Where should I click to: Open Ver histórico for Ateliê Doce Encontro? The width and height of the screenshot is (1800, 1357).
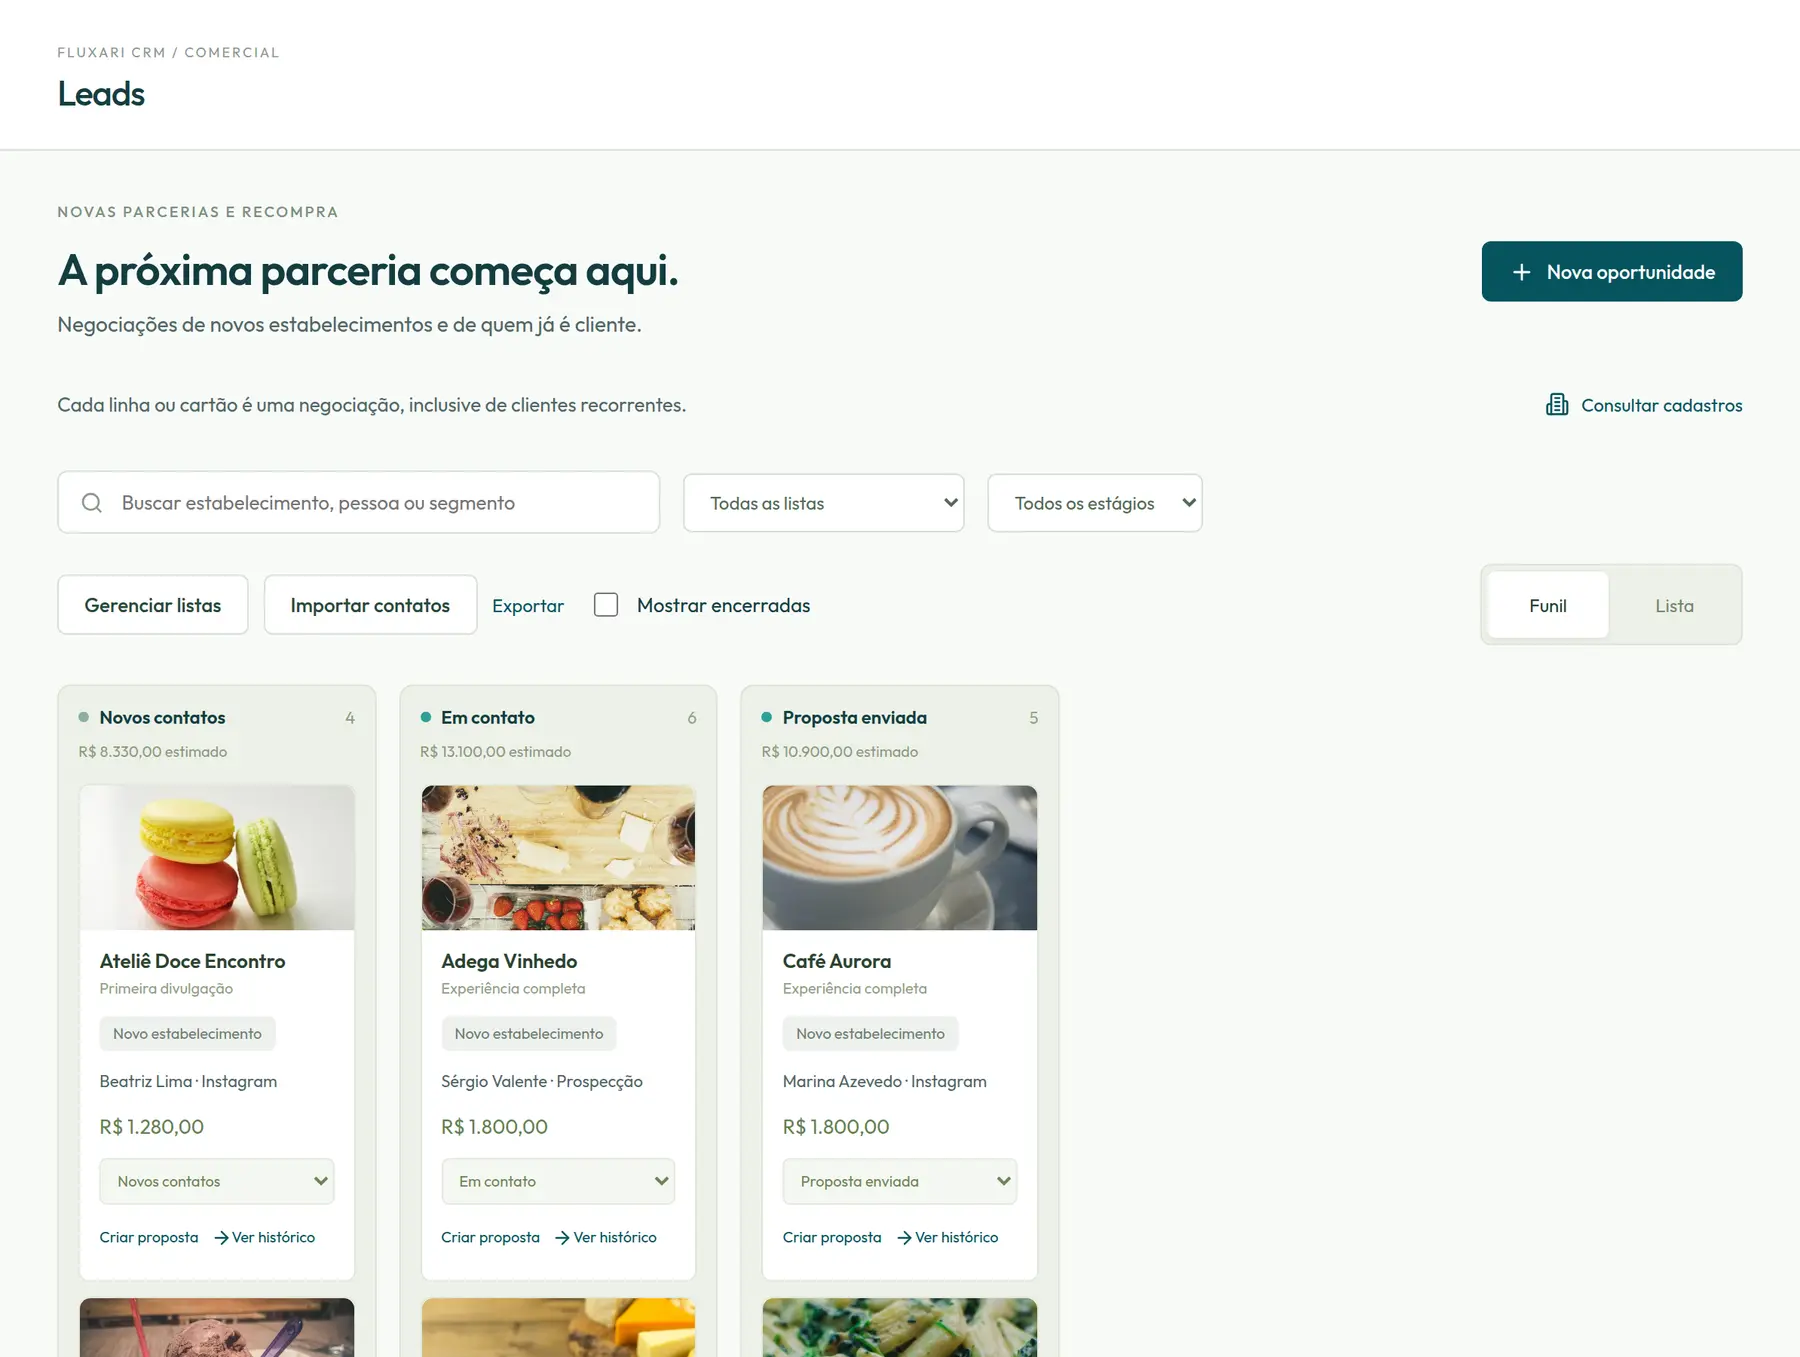[x=264, y=1238]
